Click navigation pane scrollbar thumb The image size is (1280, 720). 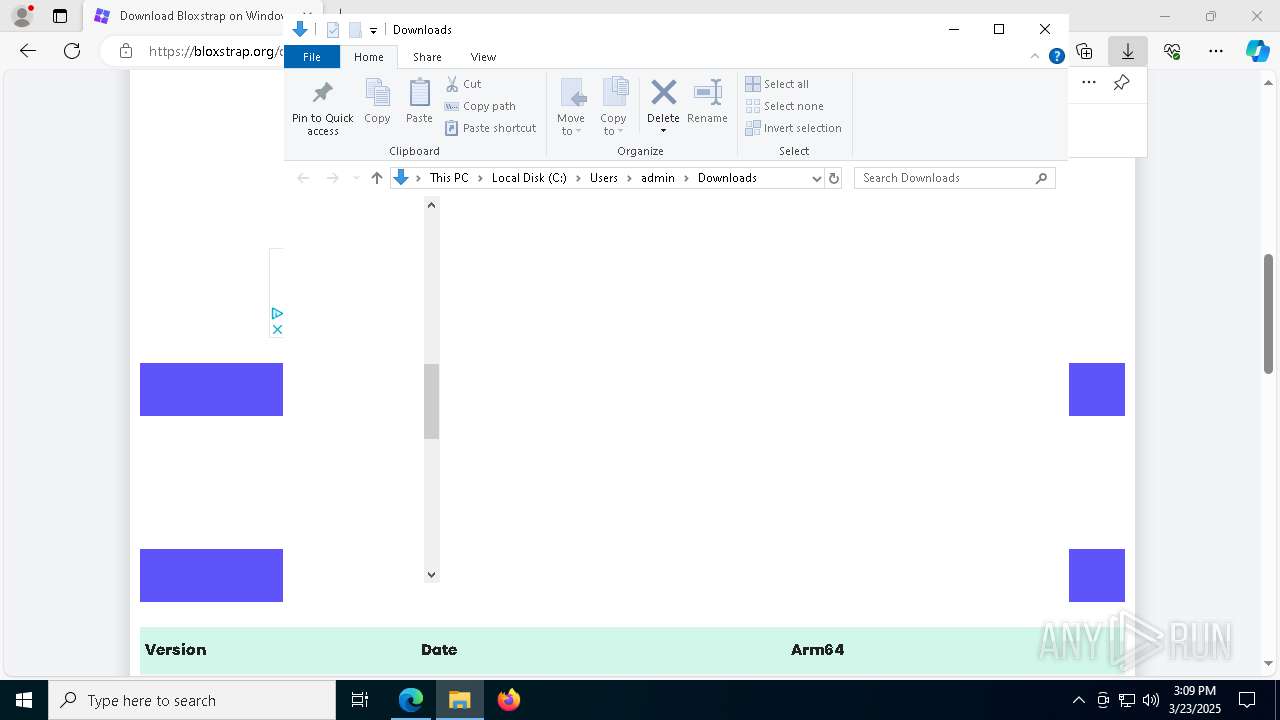(432, 401)
